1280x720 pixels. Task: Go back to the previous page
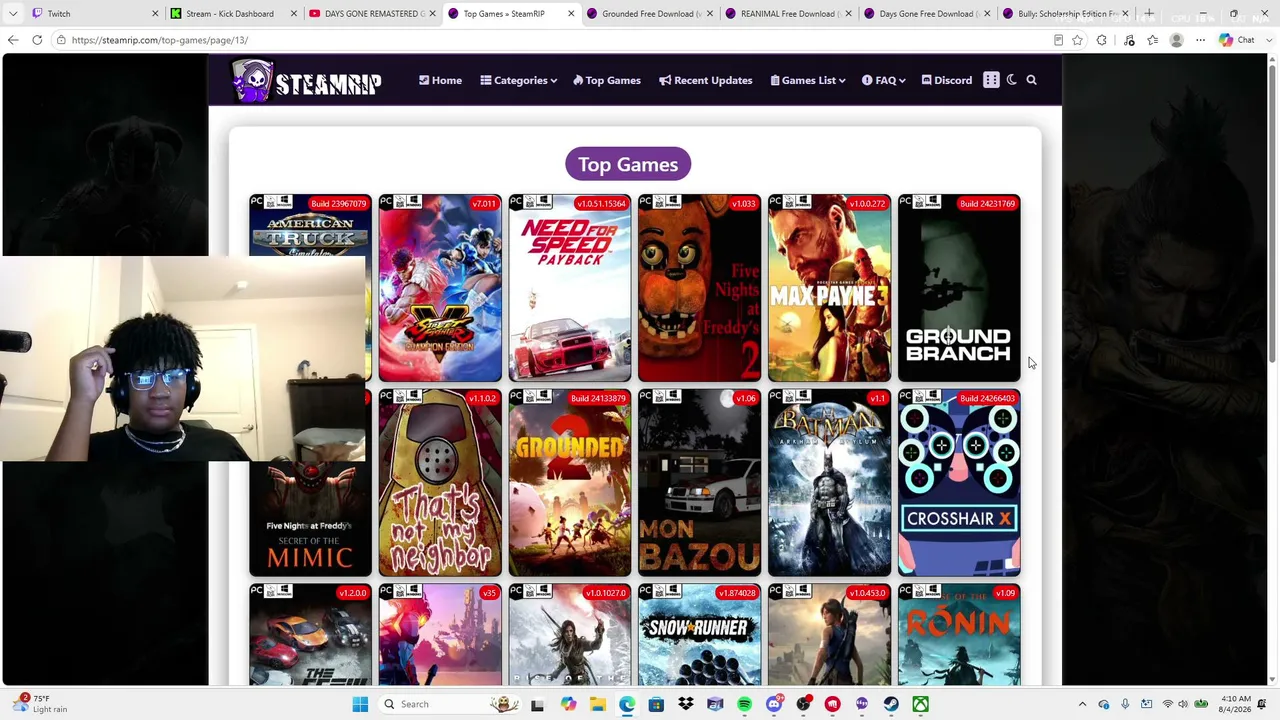[x=13, y=40]
